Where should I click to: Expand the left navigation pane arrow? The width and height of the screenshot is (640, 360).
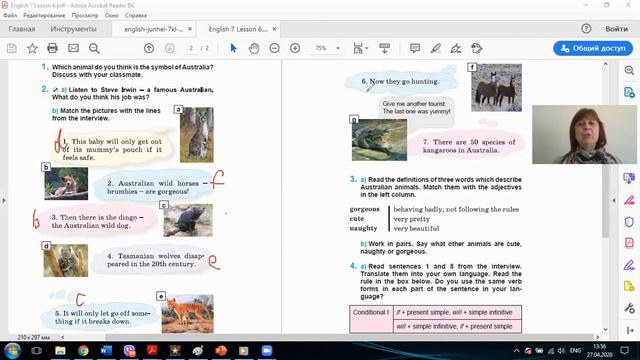pos(4,200)
